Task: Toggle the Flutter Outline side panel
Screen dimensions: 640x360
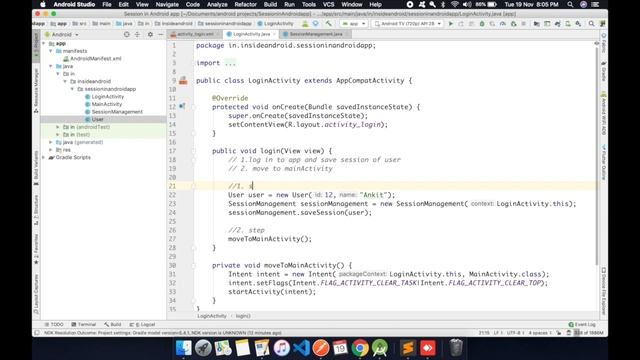Action: [x=603, y=162]
